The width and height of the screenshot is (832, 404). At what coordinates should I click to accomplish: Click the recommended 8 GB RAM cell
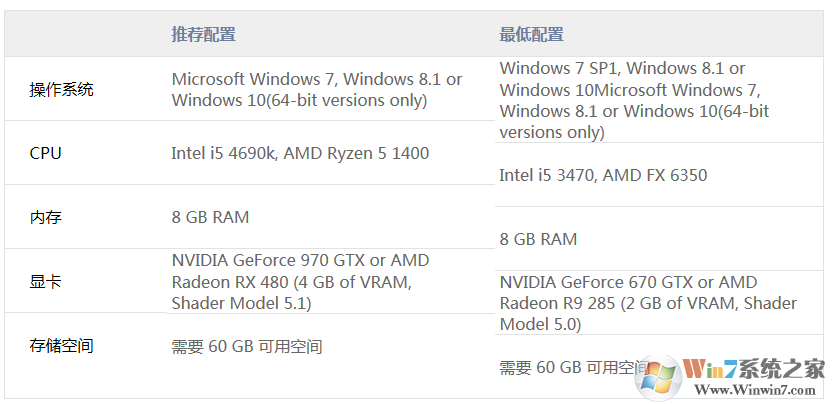[x=210, y=217]
